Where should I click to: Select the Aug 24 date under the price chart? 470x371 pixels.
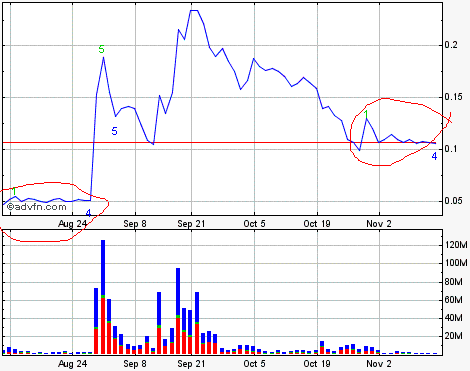tap(72, 224)
